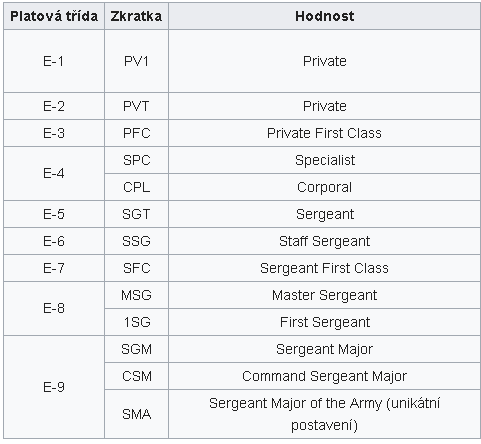Select the E-1 pay grade cell
Viewport: 481px width, 444px height.
tap(54, 61)
